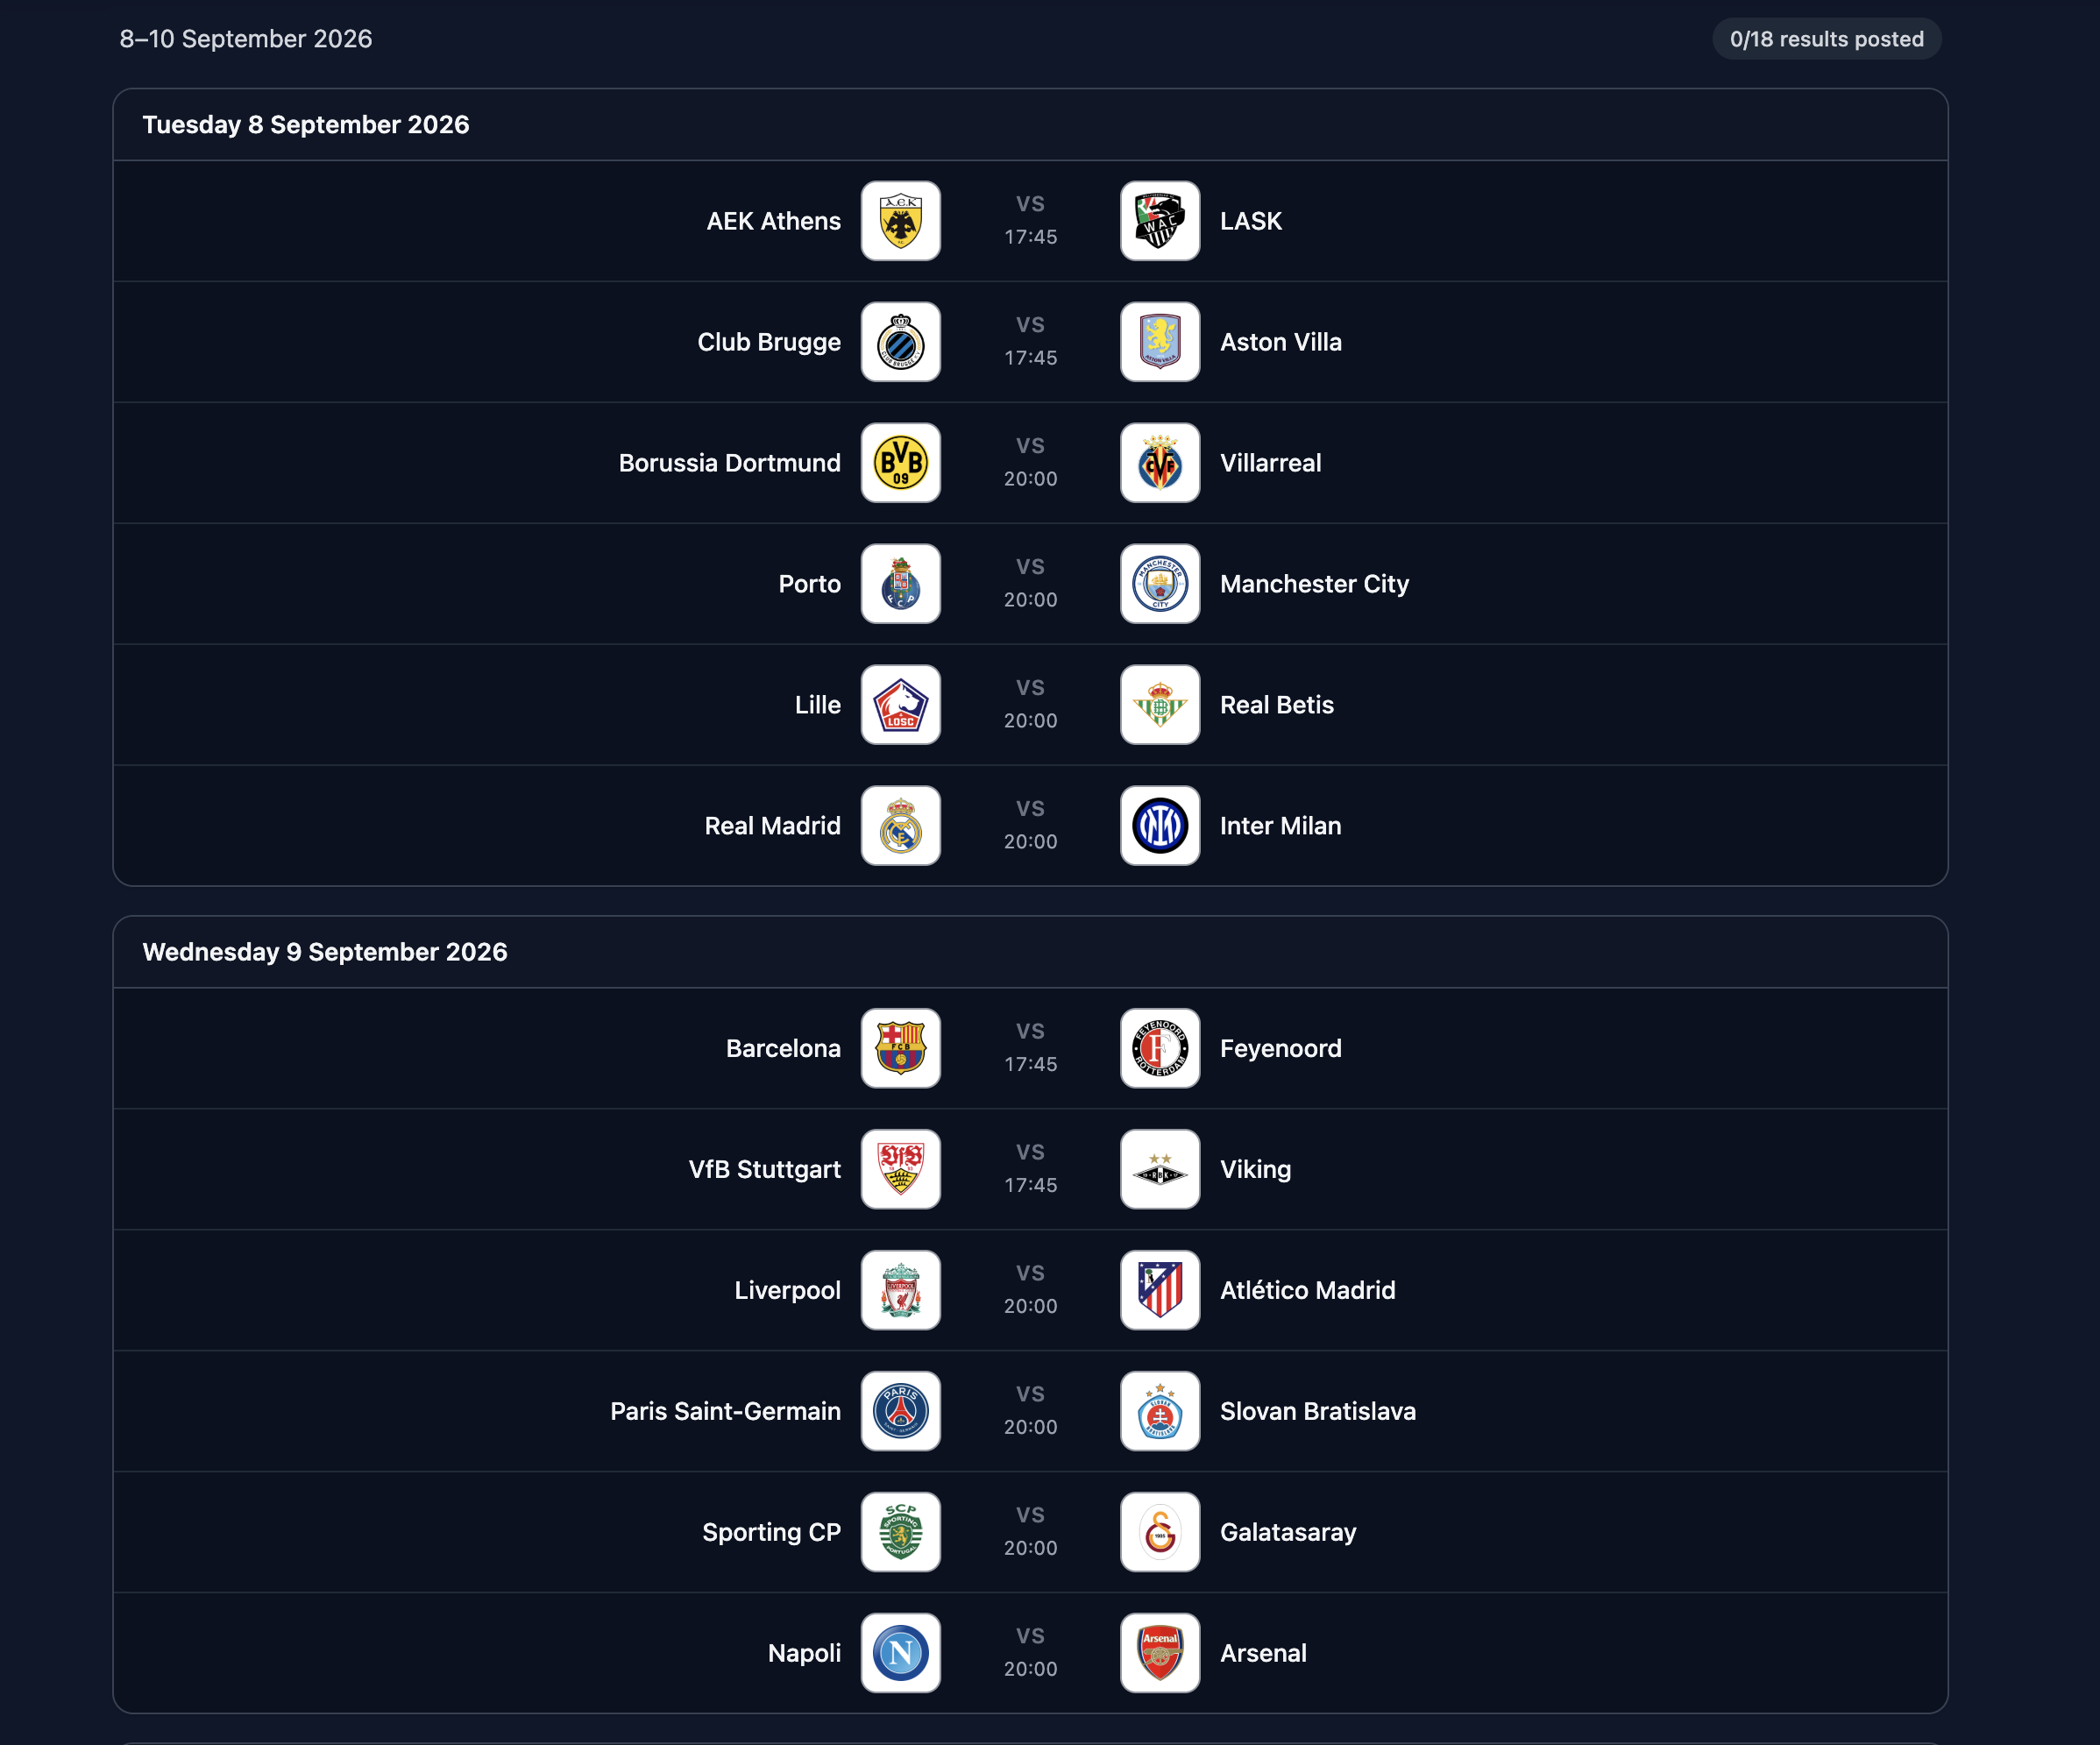This screenshot has height=1745, width=2100.
Task: Click the Club Brugge team name
Action: point(769,342)
